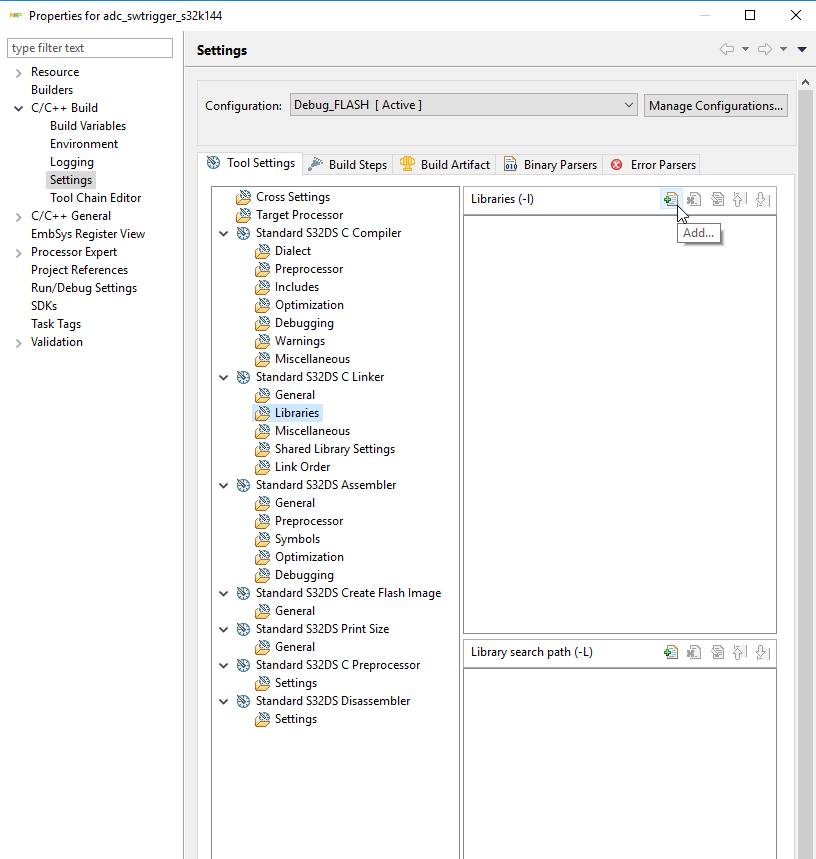The width and height of the screenshot is (816, 859).
Task: Open Warnings under C Compiler
Action: (x=300, y=341)
